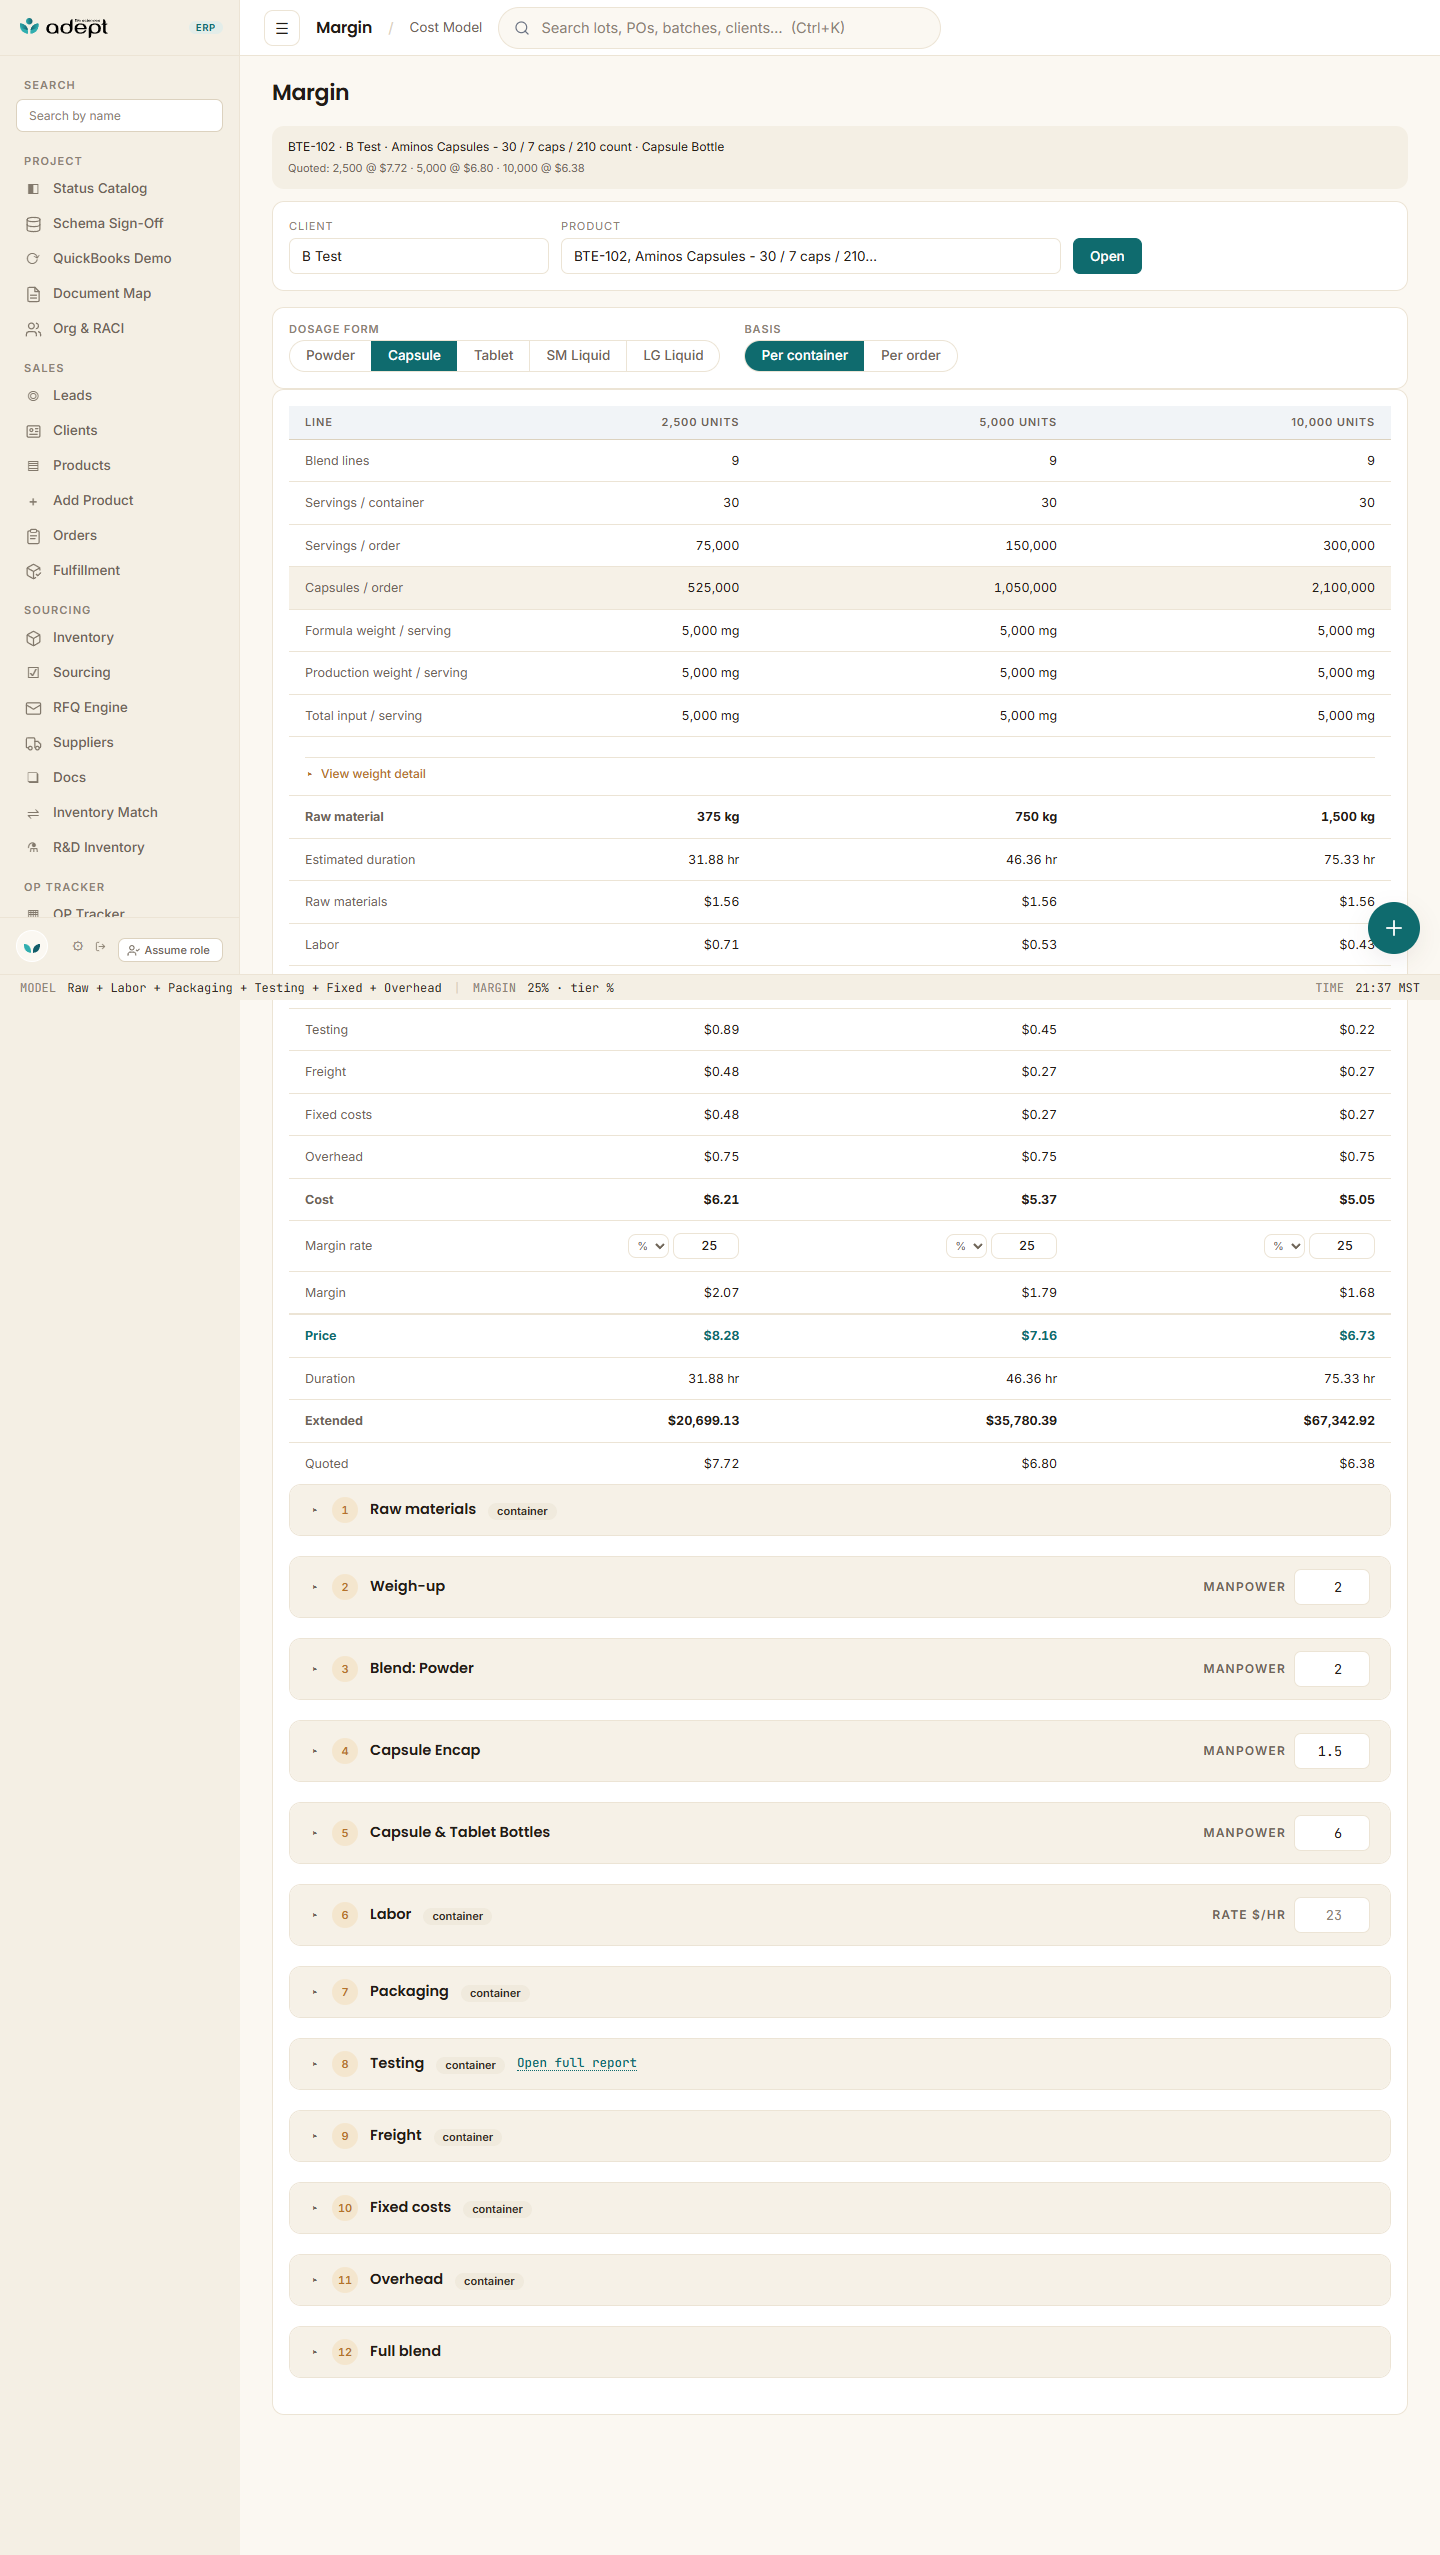The width and height of the screenshot is (1440, 2555).
Task: Open the full testing report link
Action: coord(577,2063)
